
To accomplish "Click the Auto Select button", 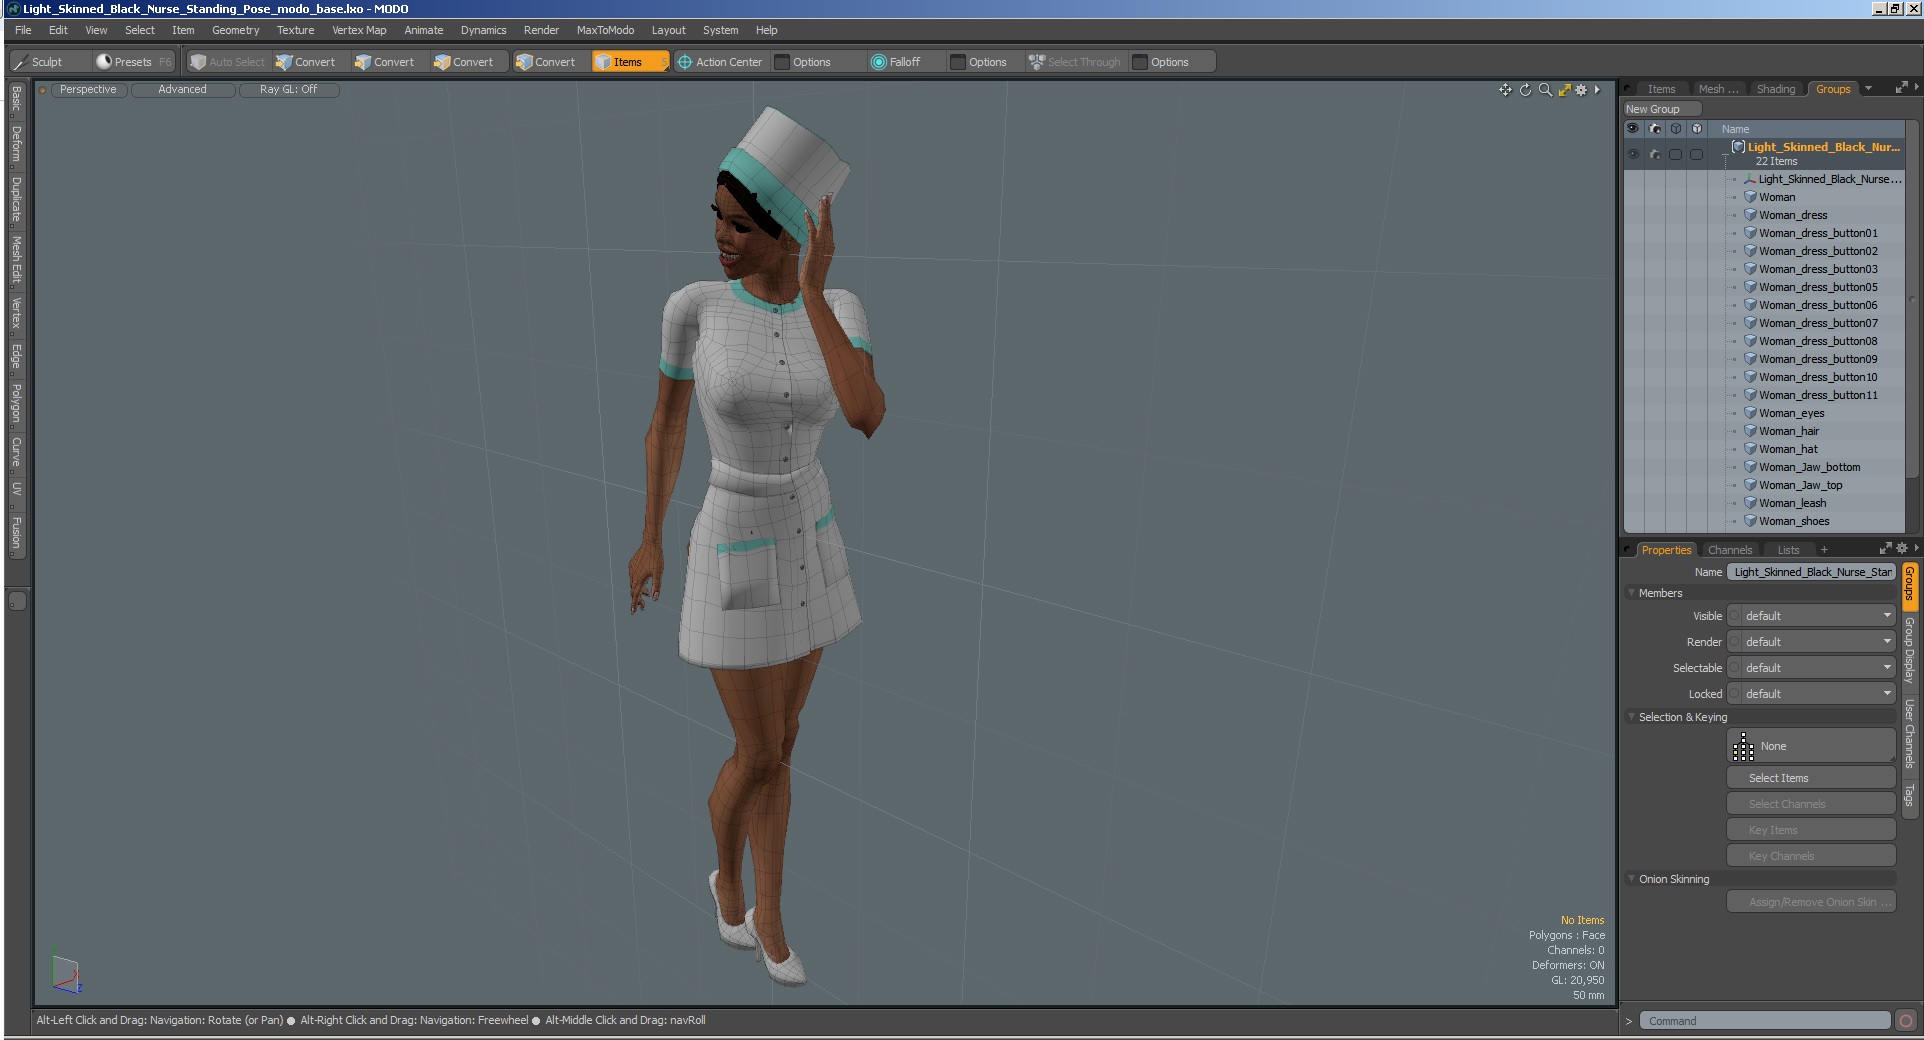I will (228, 62).
